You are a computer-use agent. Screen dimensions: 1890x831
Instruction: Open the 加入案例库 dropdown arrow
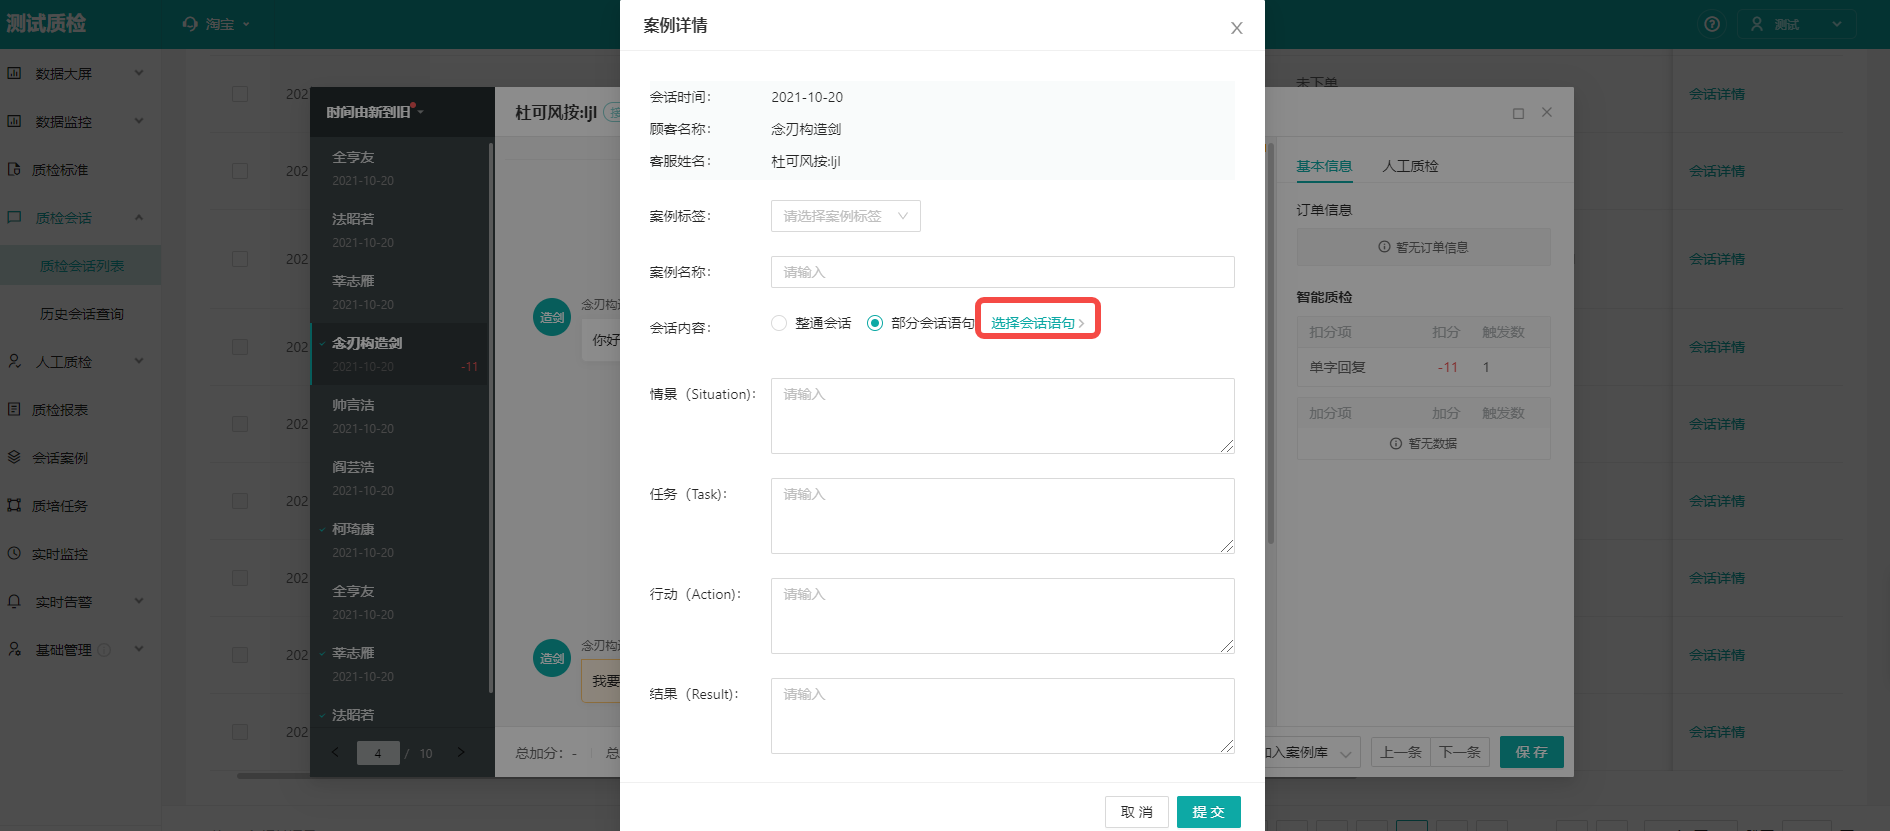click(x=1346, y=753)
